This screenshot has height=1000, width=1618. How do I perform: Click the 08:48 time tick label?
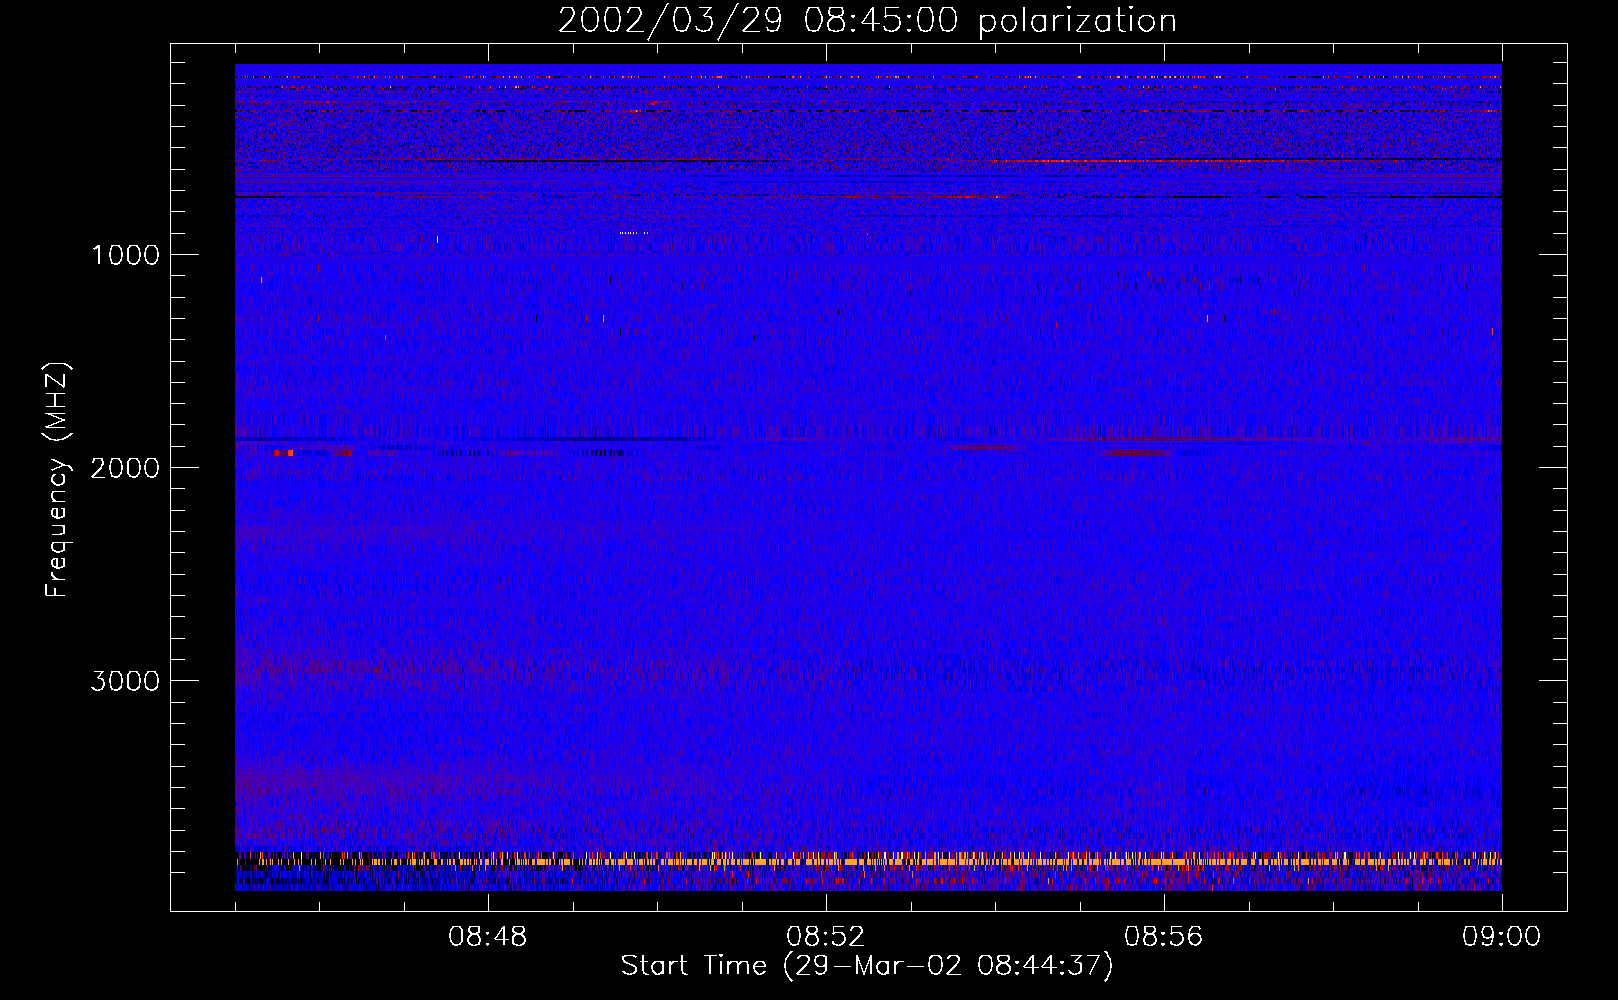(488, 937)
